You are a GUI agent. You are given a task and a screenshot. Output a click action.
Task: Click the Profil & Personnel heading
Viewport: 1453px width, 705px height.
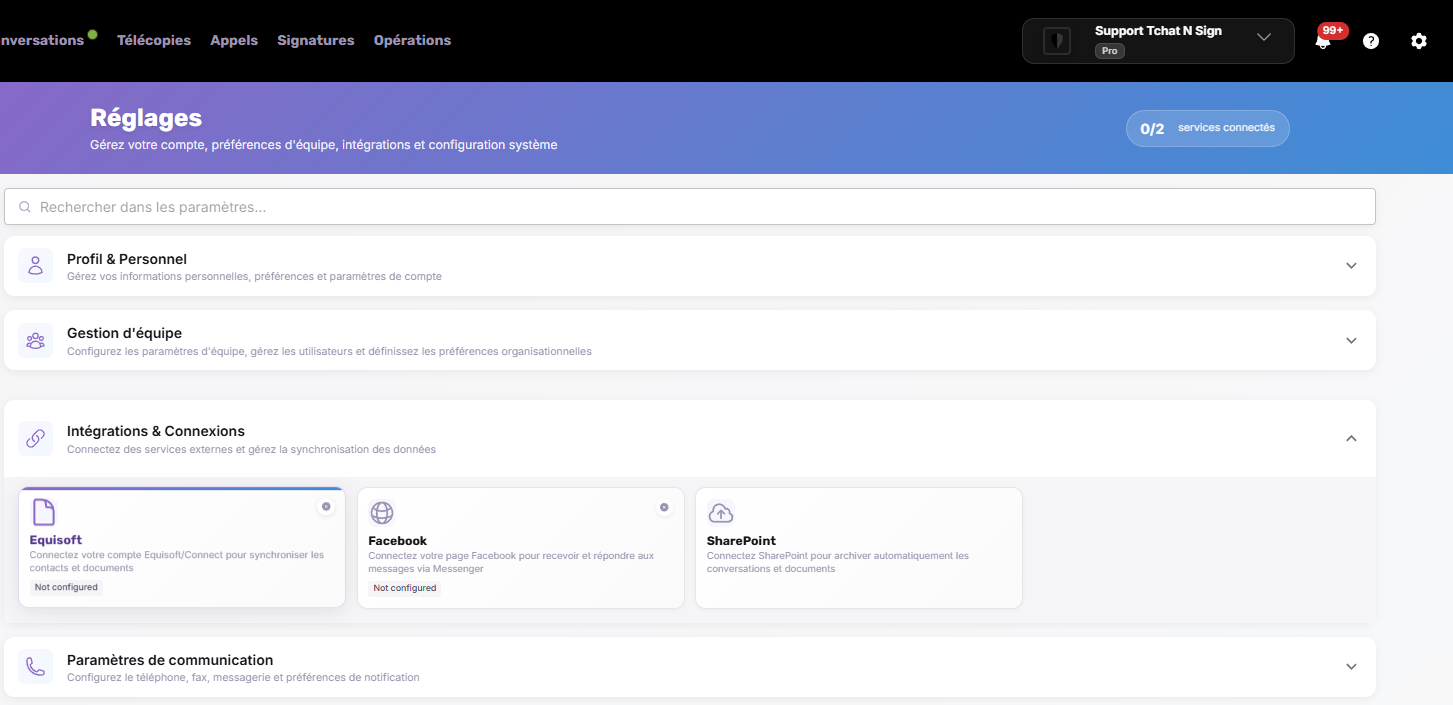click(x=127, y=259)
